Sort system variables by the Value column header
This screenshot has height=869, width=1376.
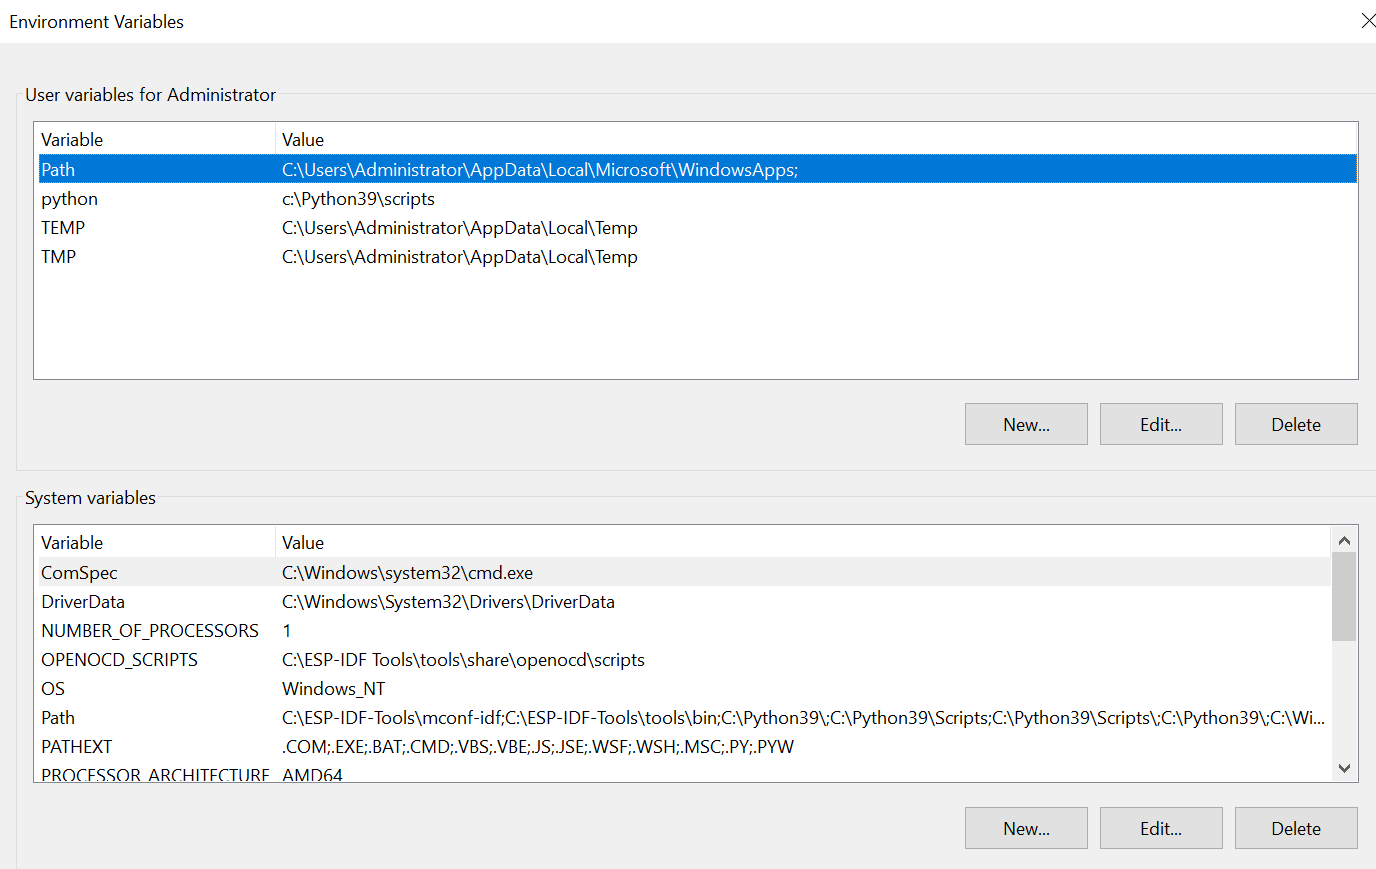(500, 542)
